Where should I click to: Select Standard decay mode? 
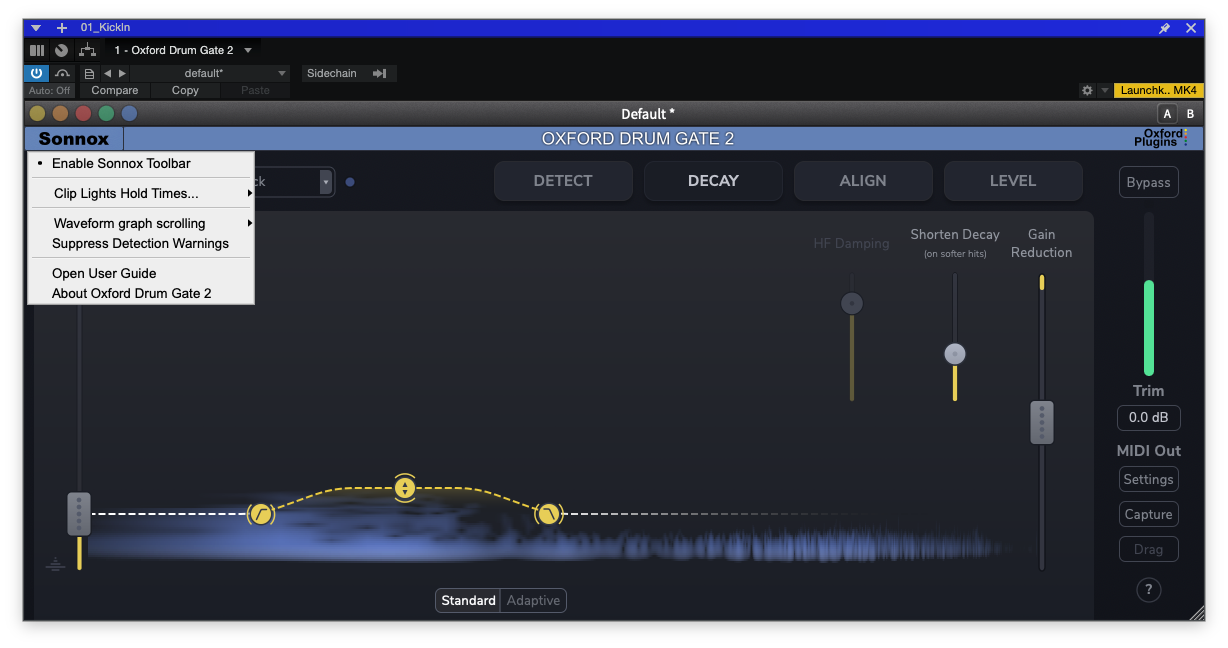coord(468,600)
